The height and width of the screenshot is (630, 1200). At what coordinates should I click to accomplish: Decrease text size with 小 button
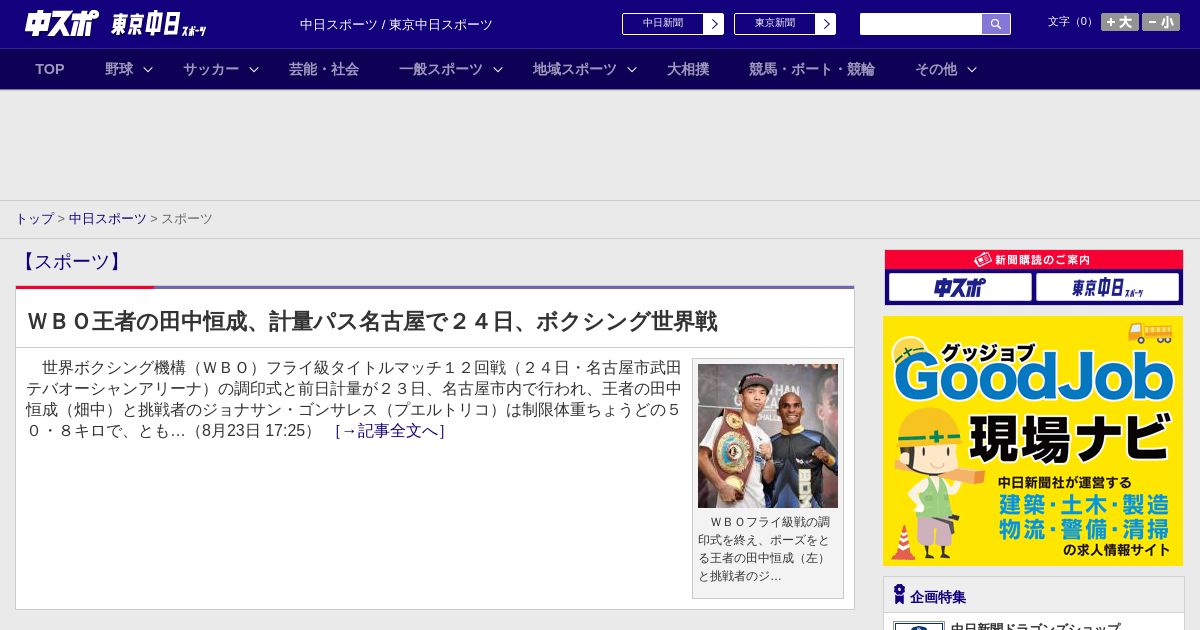click(x=1160, y=22)
